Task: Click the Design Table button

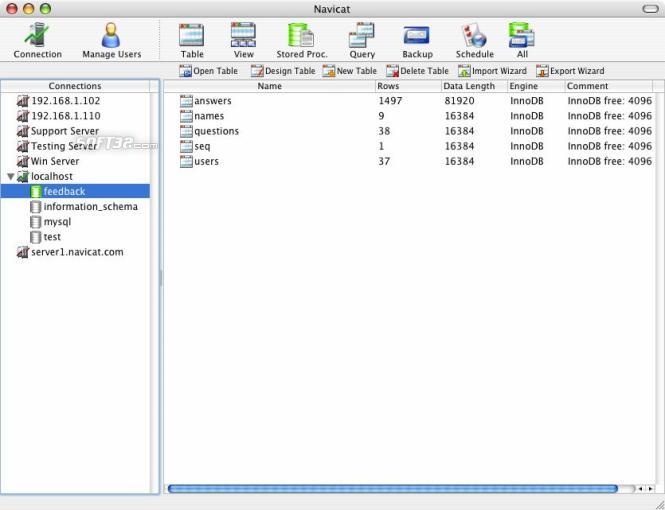Action: (x=283, y=71)
